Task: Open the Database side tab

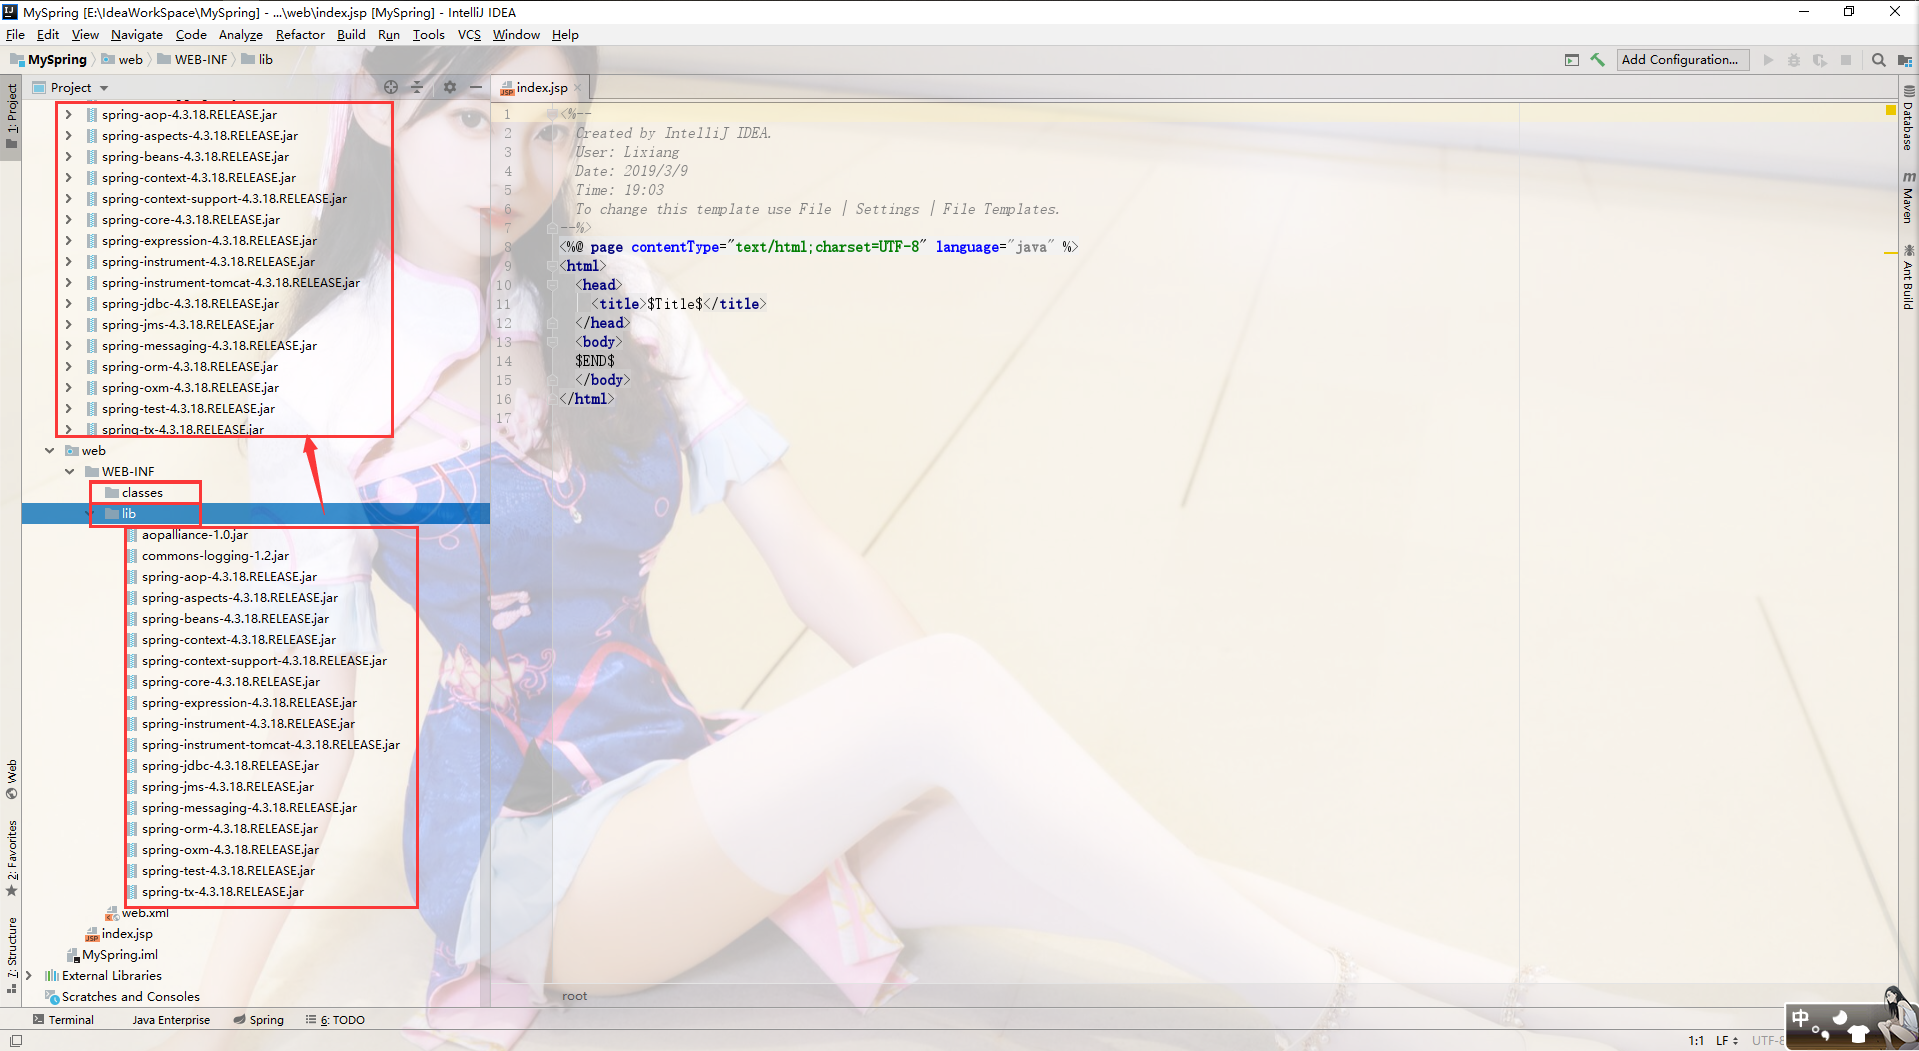Action: tap(1908, 119)
